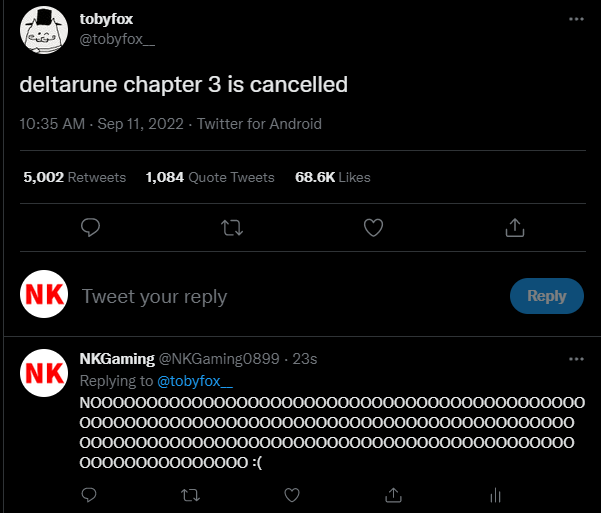
Task: Open more options on NKGaming reply
Action: coord(576,359)
